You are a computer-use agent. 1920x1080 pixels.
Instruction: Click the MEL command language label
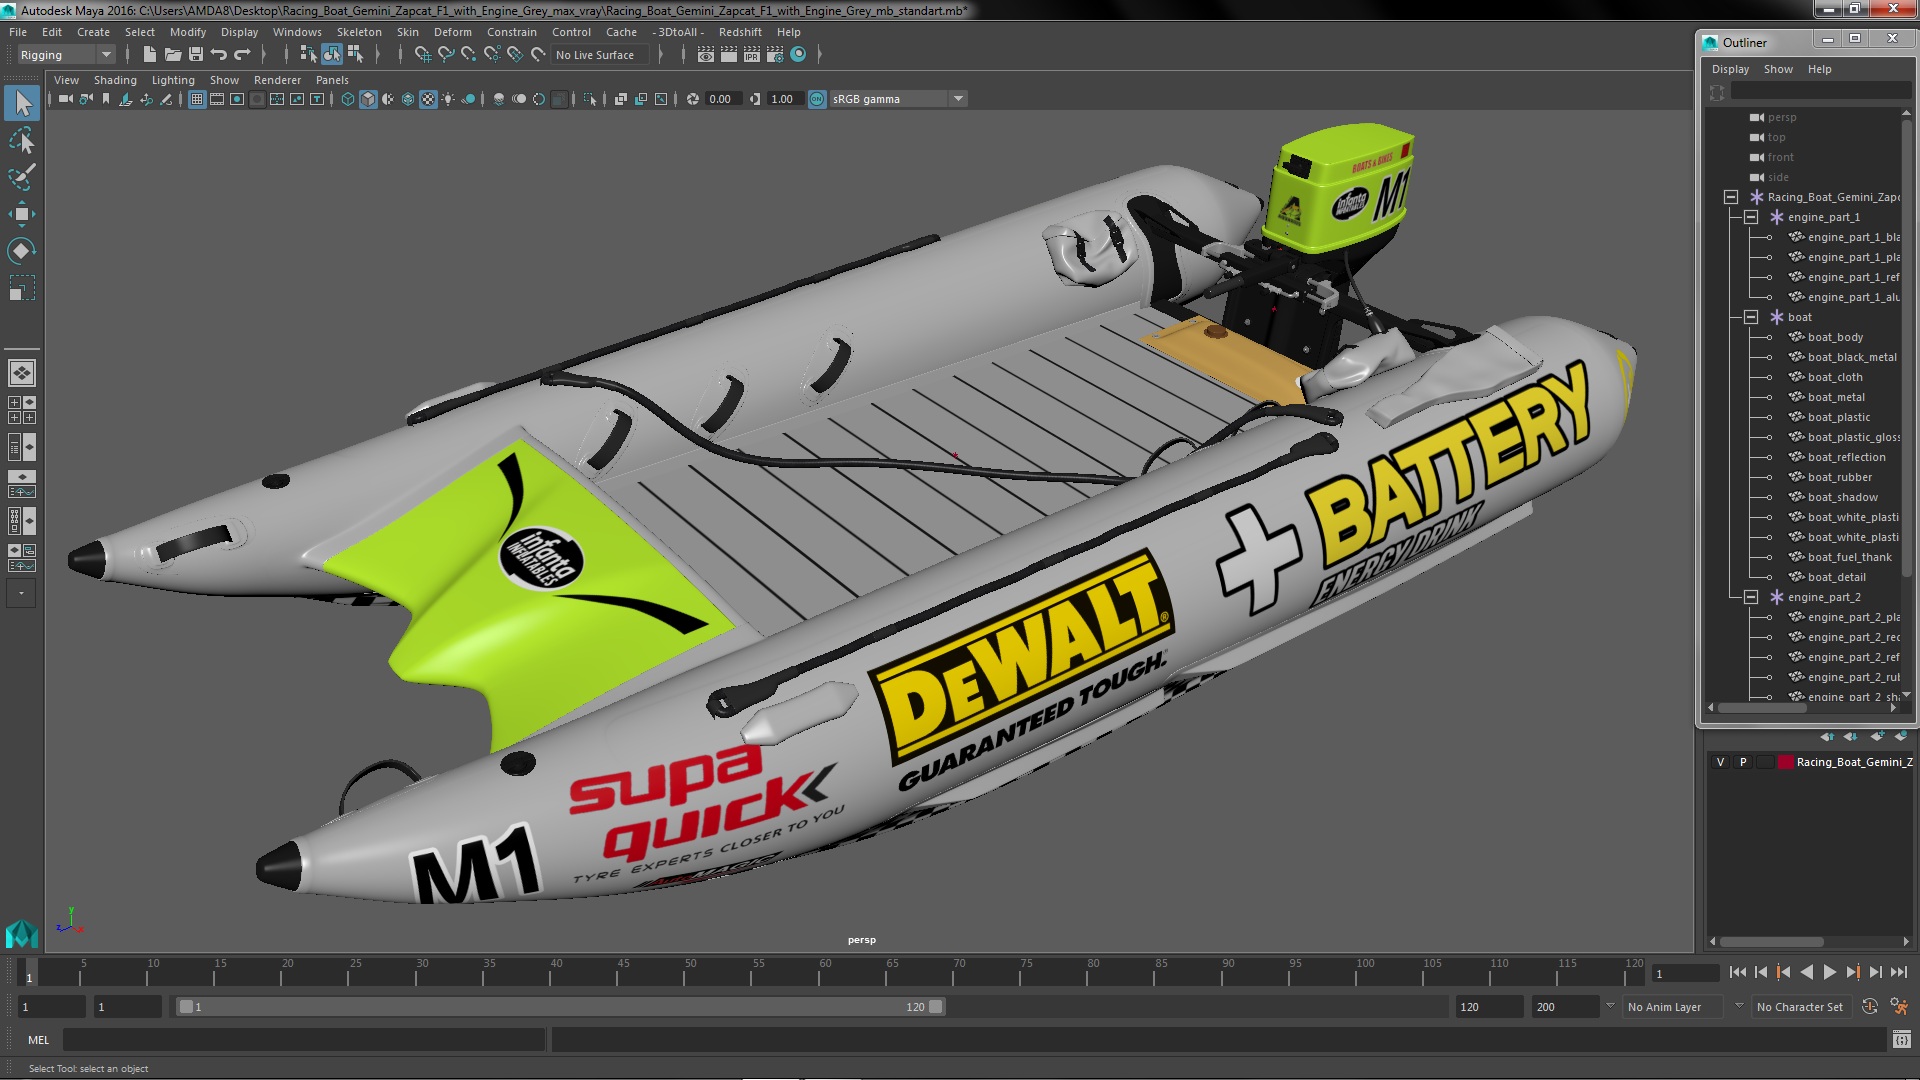pyautogui.click(x=38, y=1040)
